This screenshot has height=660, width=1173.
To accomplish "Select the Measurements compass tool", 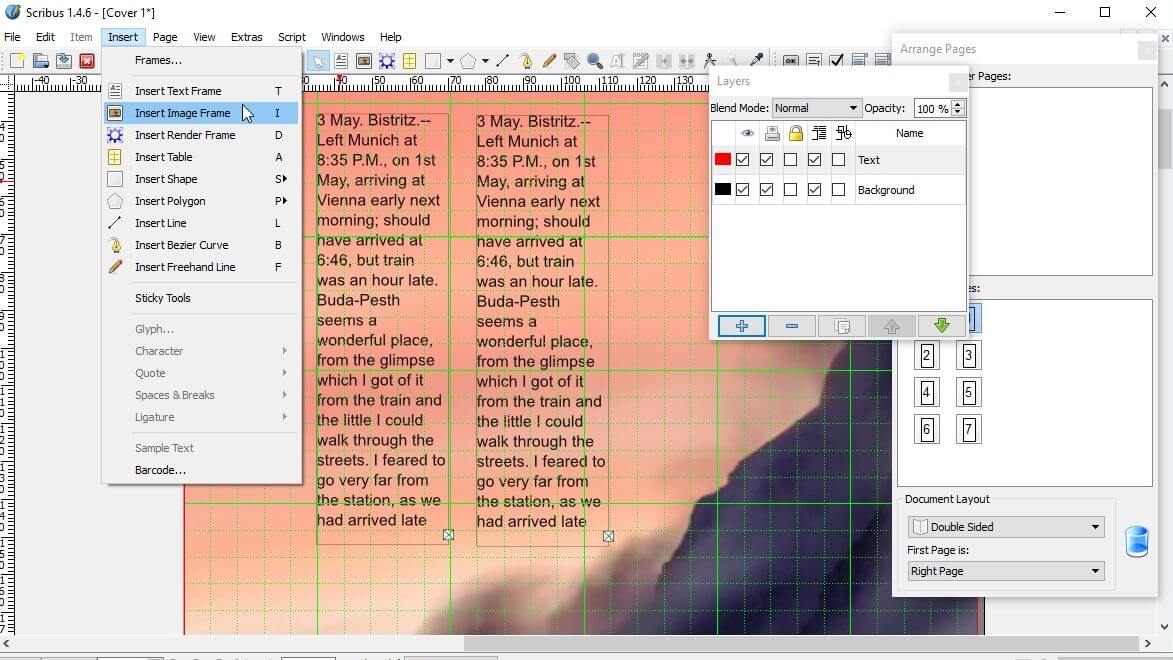I will 710,61.
